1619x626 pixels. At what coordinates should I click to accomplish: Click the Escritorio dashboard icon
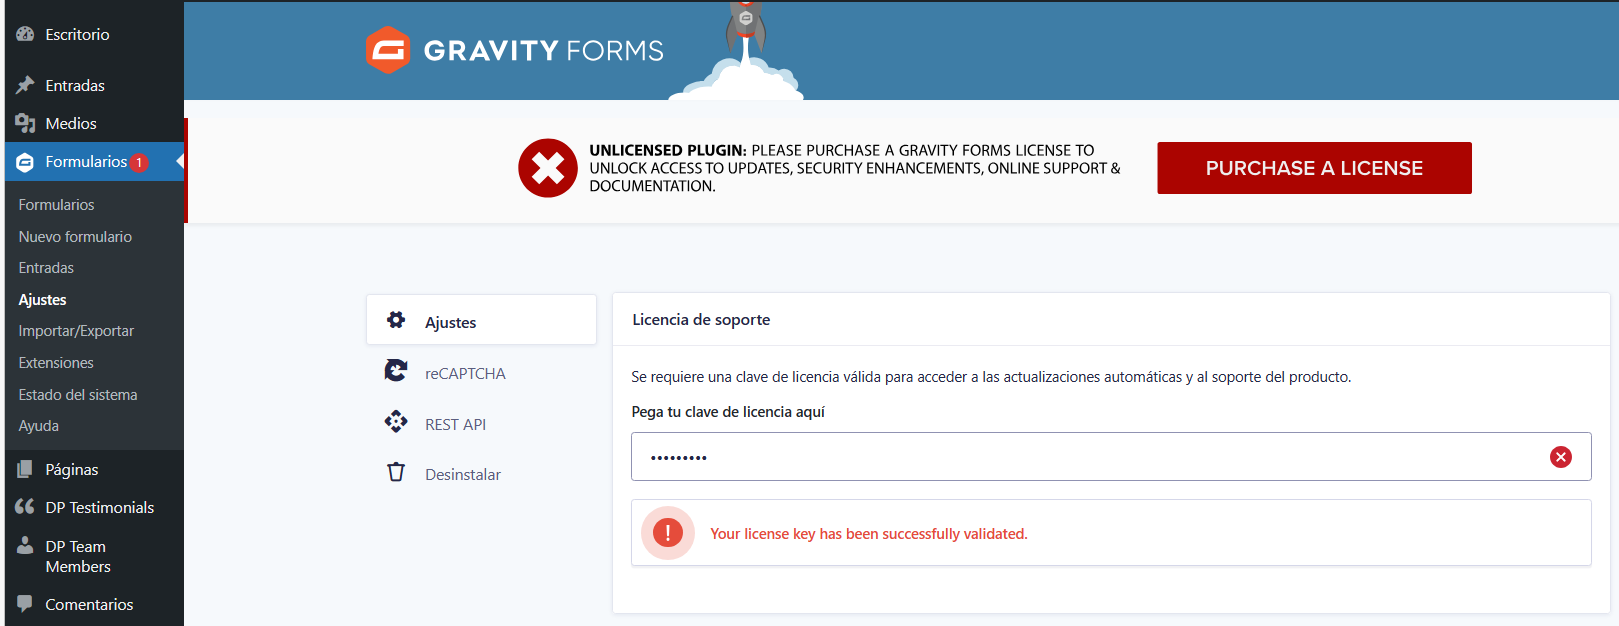pyautogui.click(x=25, y=34)
